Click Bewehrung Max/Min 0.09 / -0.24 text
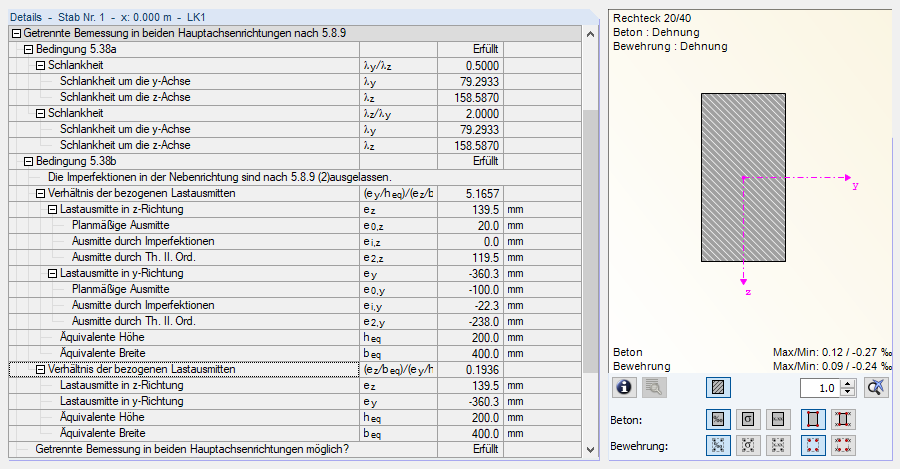 pyautogui.click(x=832, y=366)
